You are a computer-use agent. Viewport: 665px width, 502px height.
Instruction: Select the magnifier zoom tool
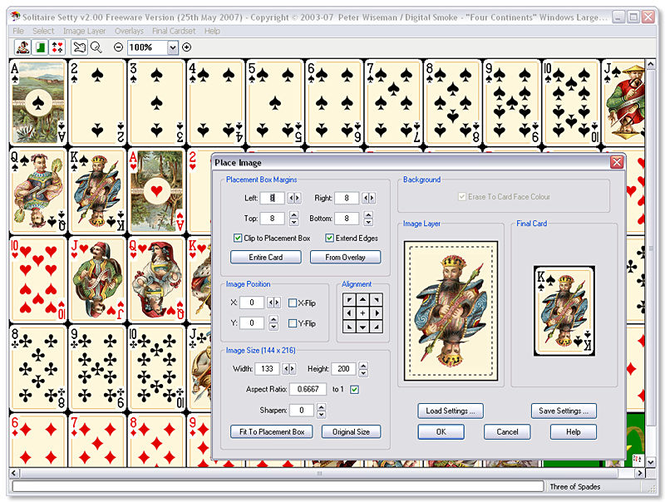pyautogui.click(x=96, y=47)
